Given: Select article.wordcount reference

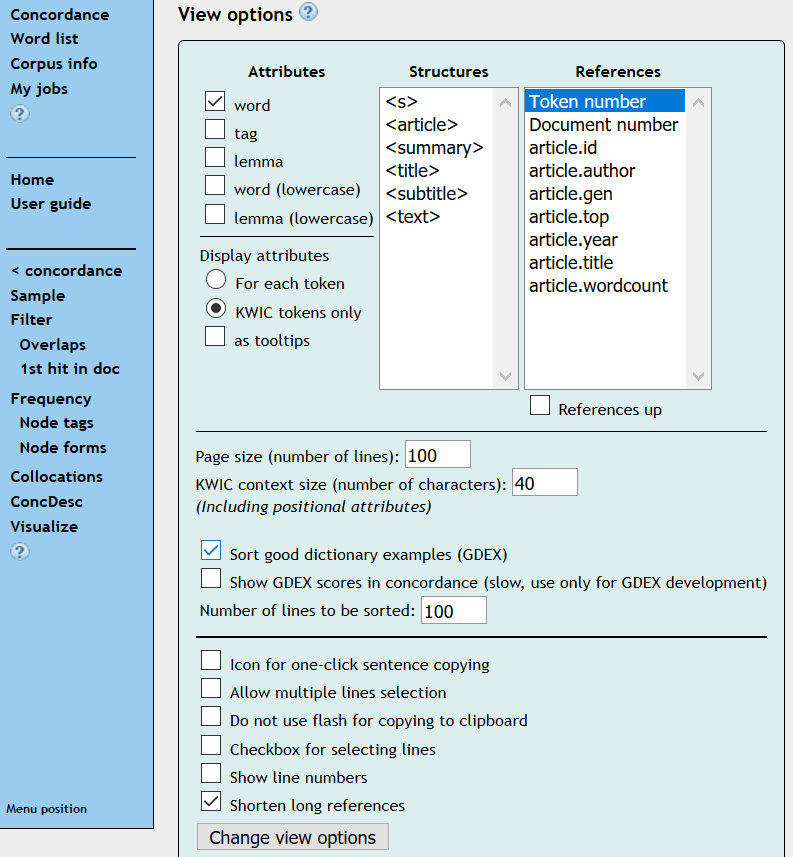Looking at the screenshot, I should pos(604,285).
